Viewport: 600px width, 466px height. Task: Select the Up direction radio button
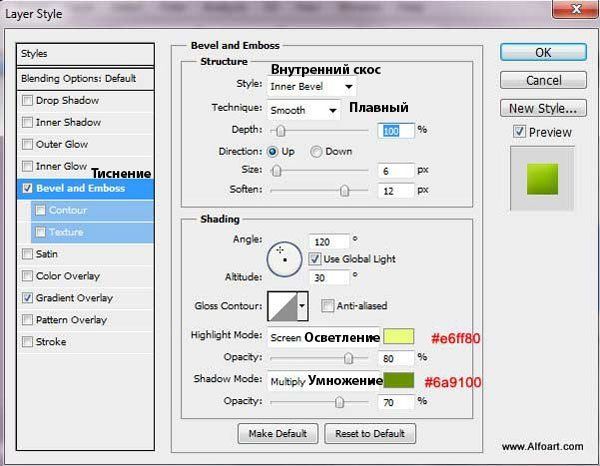272,152
